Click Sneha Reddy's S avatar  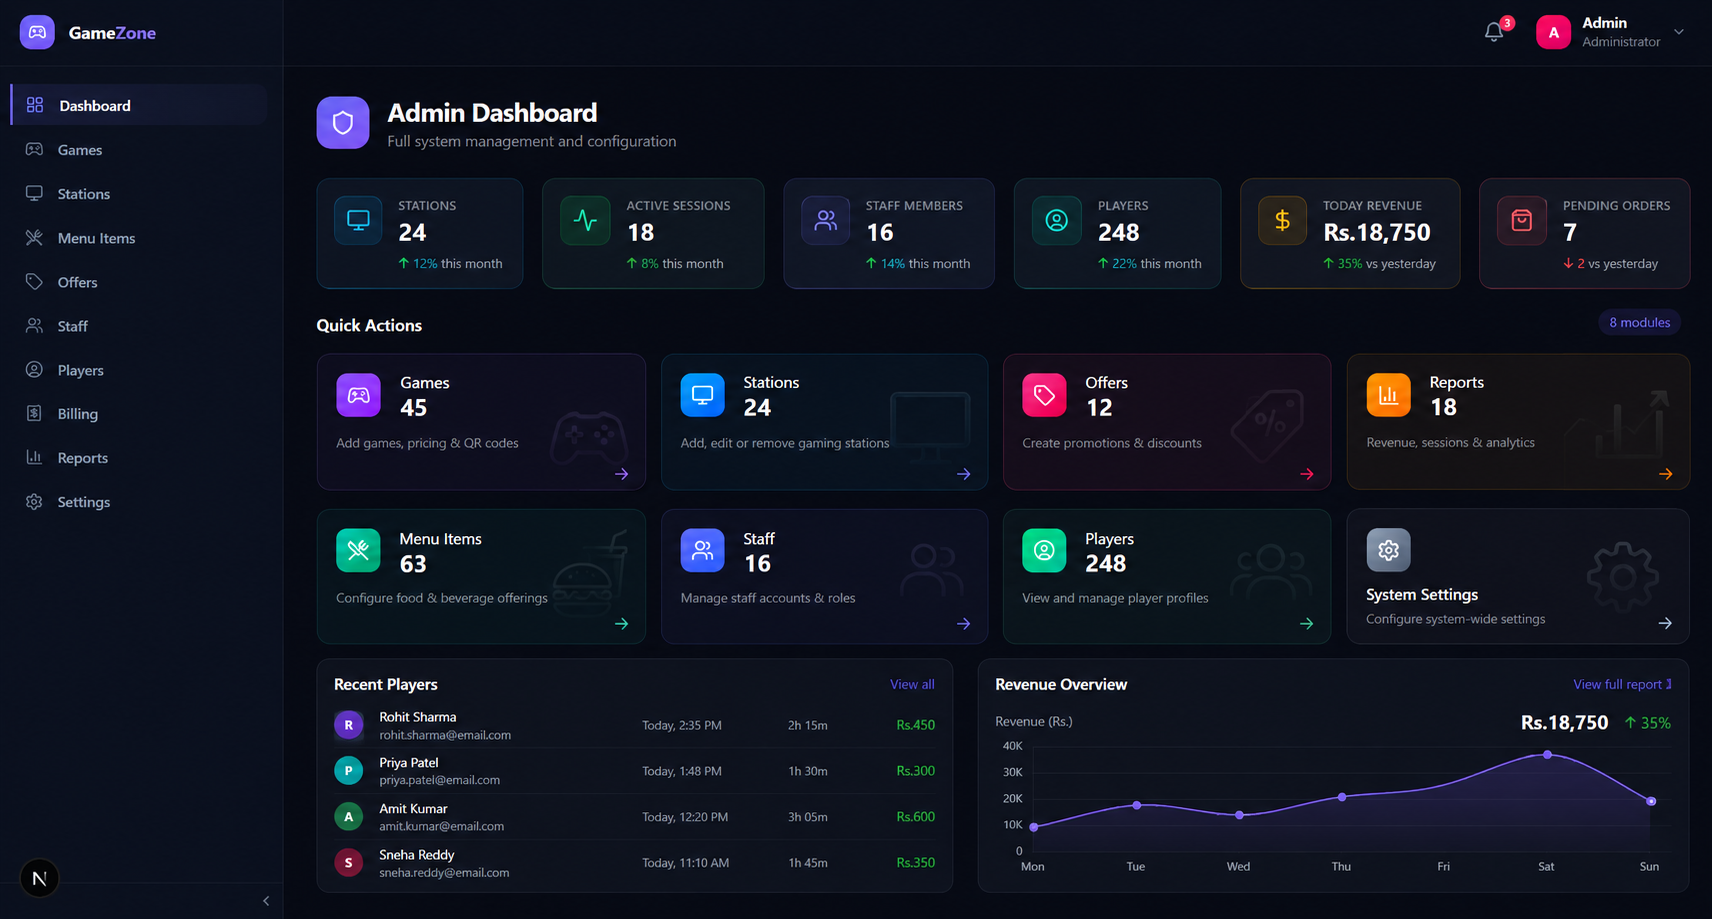tap(348, 862)
